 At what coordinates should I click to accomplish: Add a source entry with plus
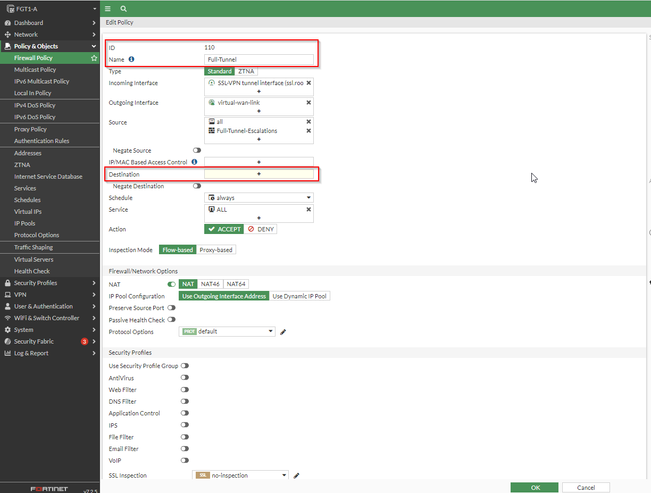pyautogui.click(x=259, y=139)
